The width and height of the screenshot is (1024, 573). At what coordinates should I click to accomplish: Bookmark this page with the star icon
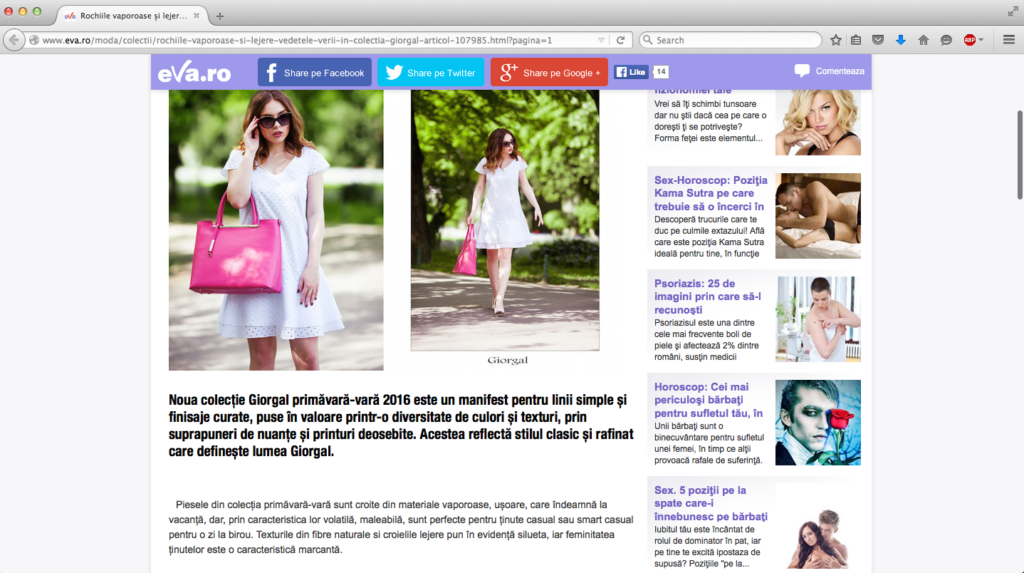click(x=836, y=40)
